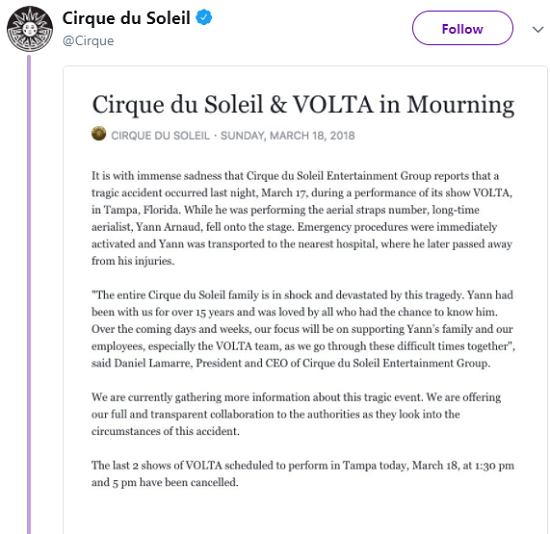Open the Cirque du Soleil display name profile
Screen dimensions: 550x534
pyautogui.click(x=126, y=18)
